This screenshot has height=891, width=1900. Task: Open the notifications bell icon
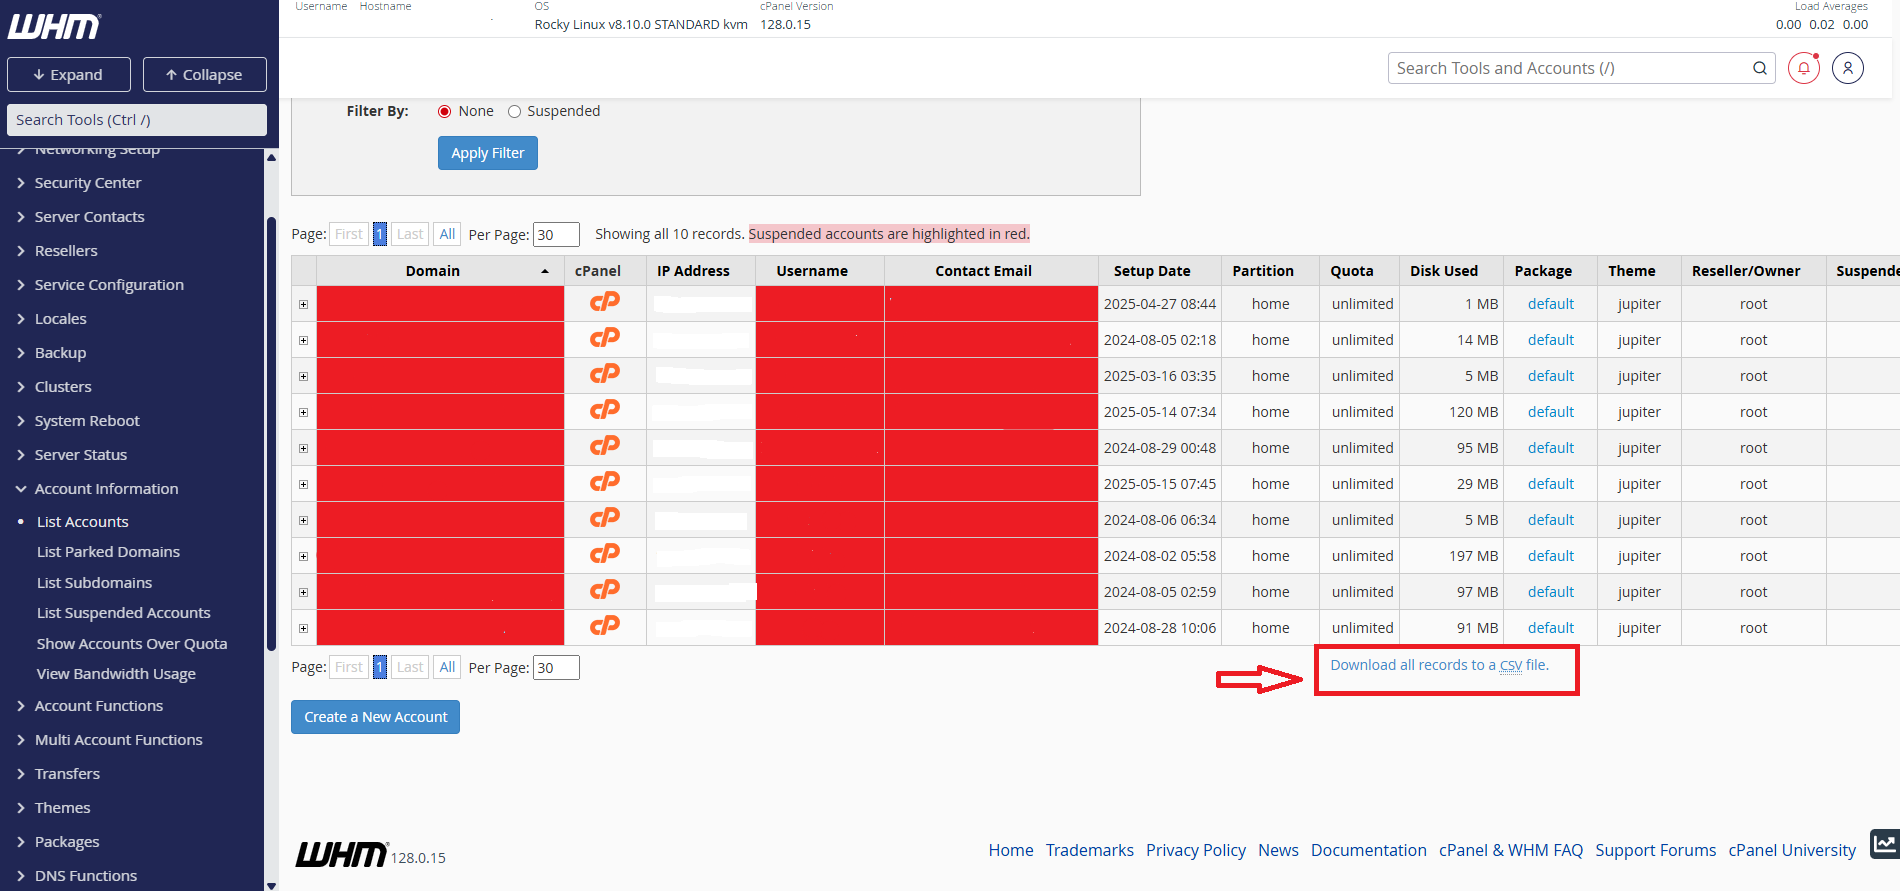[x=1804, y=68]
